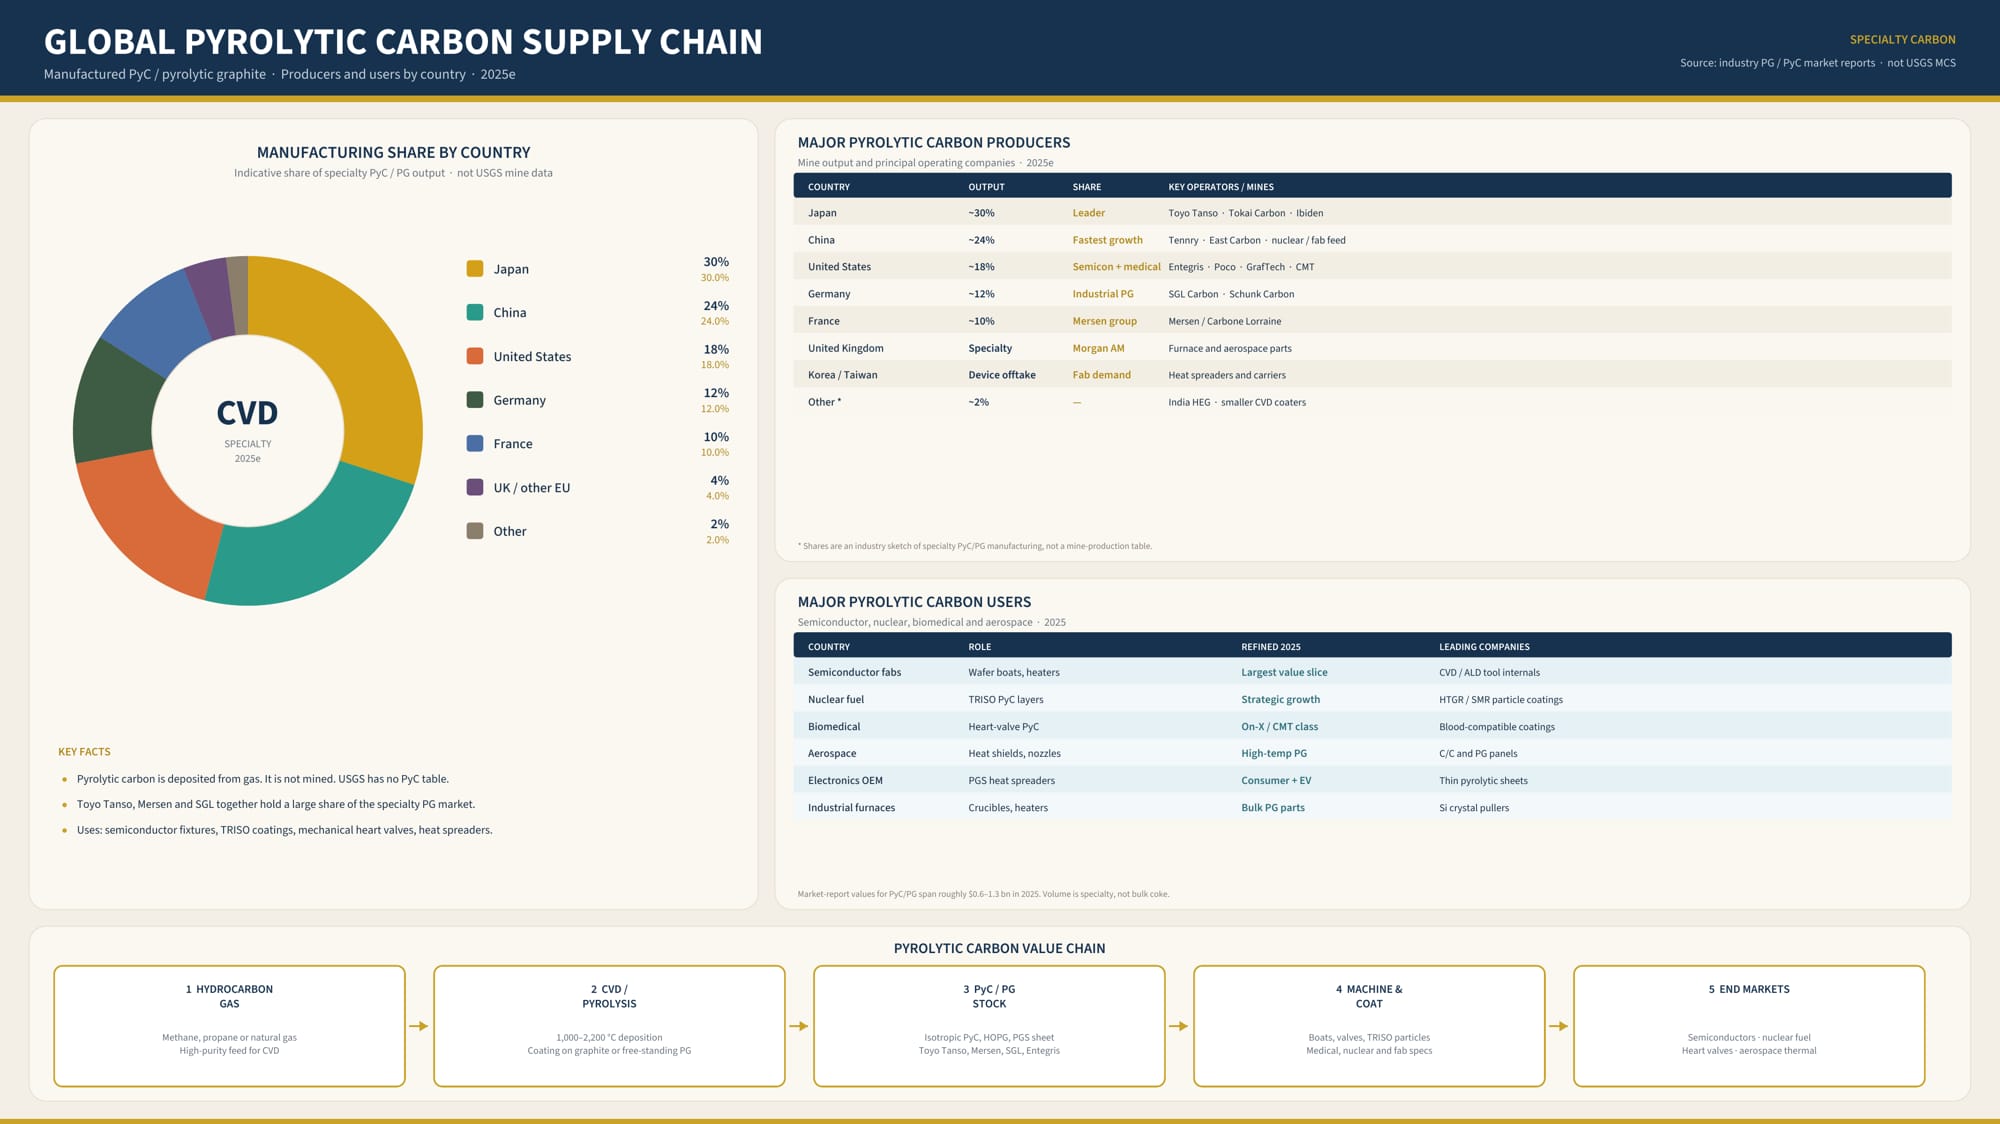Image resolution: width=2000 pixels, height=1124 pixels.
Task: Select the United Kingdom country cell
Action: 845,348
